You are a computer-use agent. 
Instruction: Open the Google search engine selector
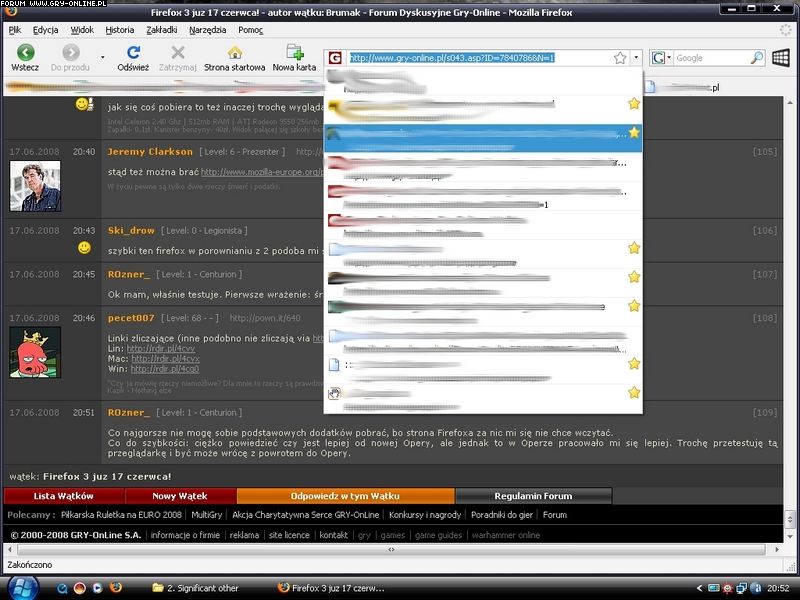662,58
